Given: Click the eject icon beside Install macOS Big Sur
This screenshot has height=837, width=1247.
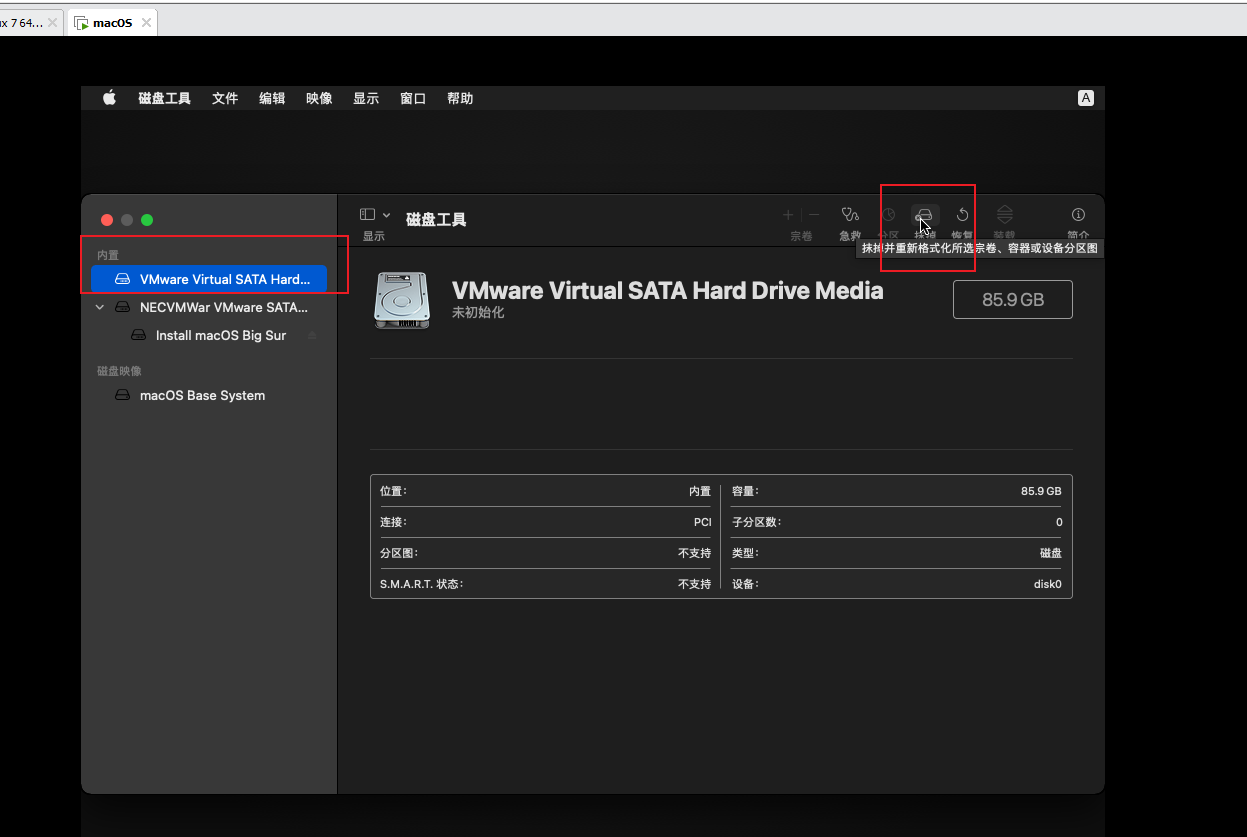Looking at the screenshot, I should tap(312, 335).
